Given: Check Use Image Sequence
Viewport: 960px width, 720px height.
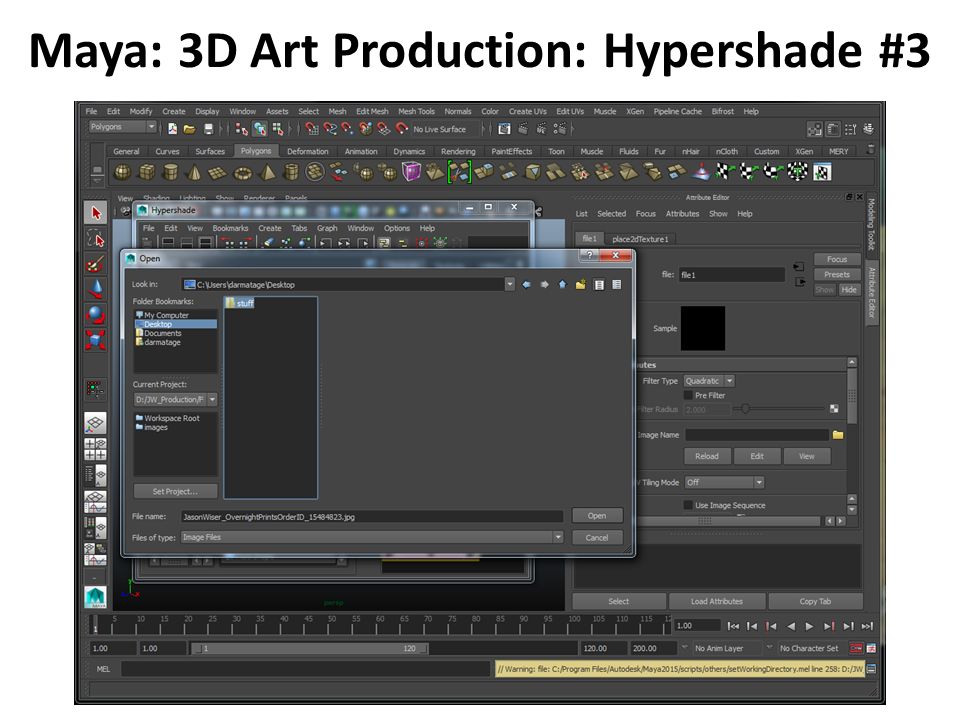Looking at the screenshot, I should [688, 505].
